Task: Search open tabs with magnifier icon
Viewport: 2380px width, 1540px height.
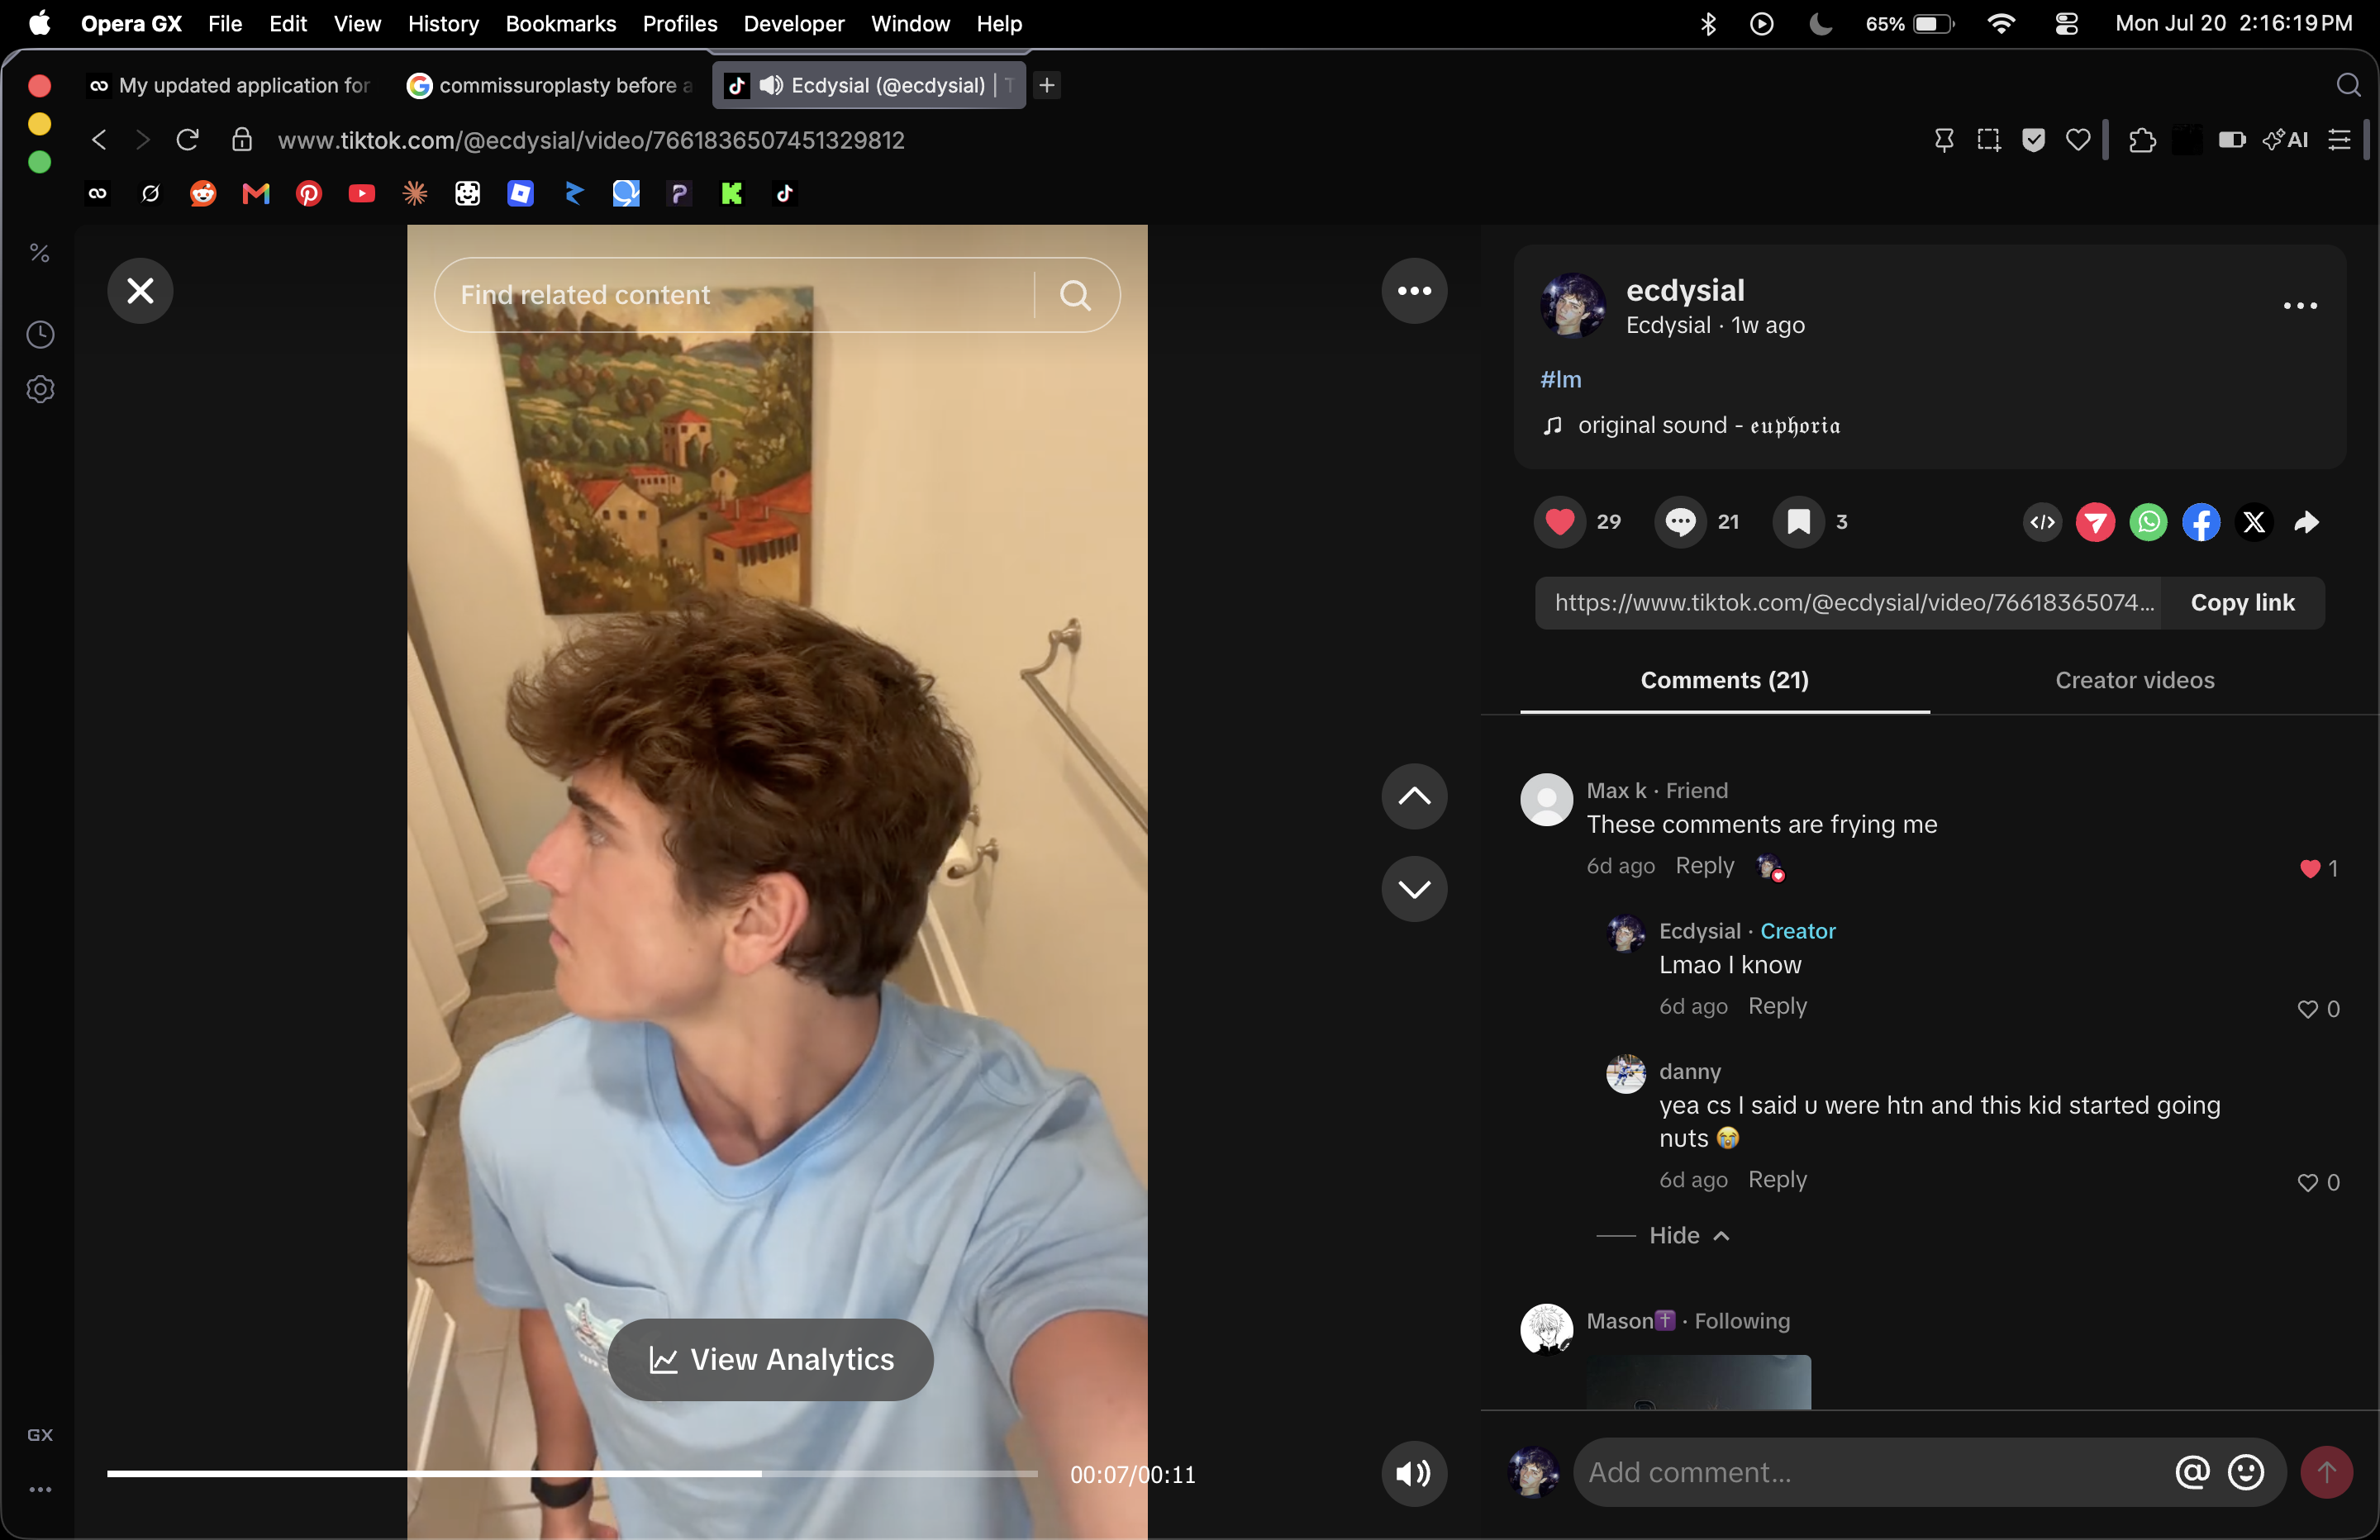Action: [x=2348, y=86]
